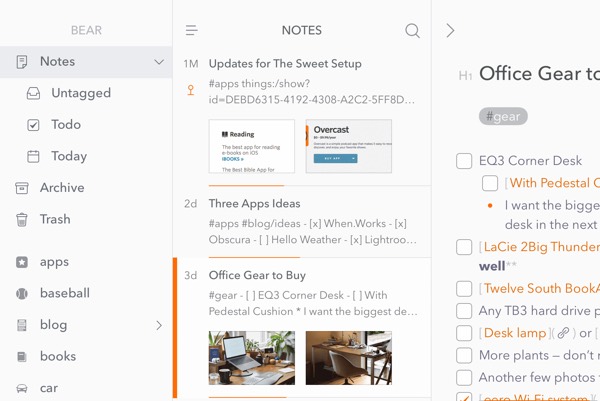Viewport: 600px width, 401px height.
Task: Select Untagged in the sidebar
Action: (x=81, y=93)
